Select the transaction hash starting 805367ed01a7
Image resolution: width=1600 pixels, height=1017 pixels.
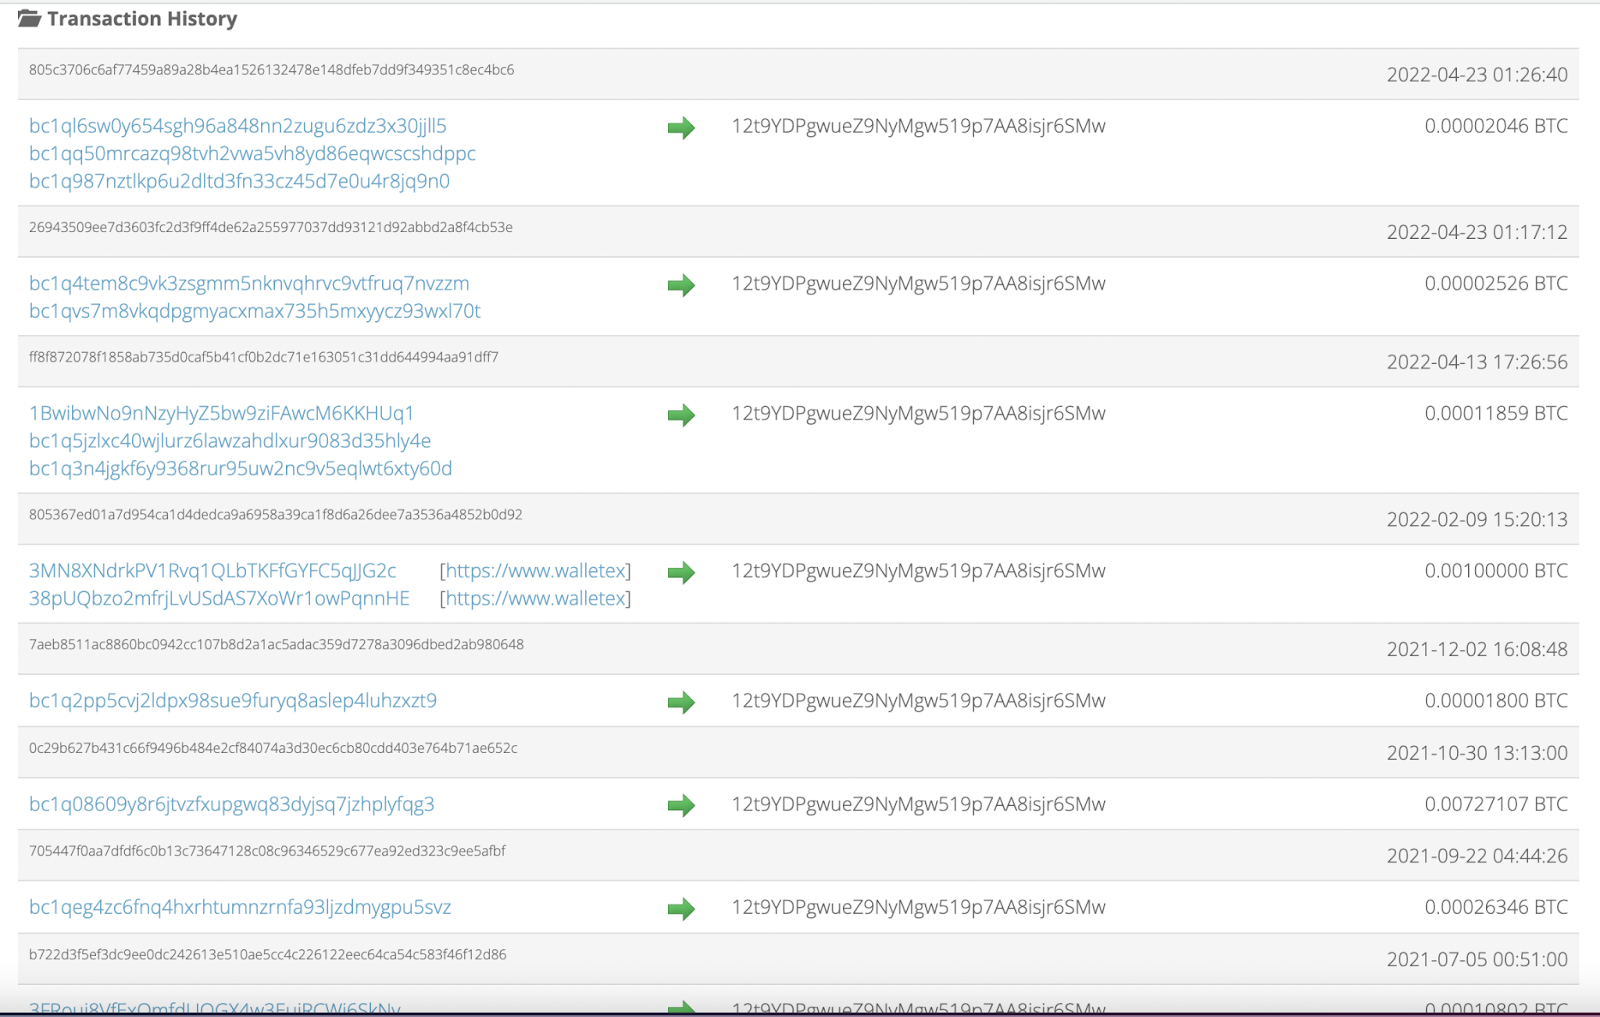(276, 515)
